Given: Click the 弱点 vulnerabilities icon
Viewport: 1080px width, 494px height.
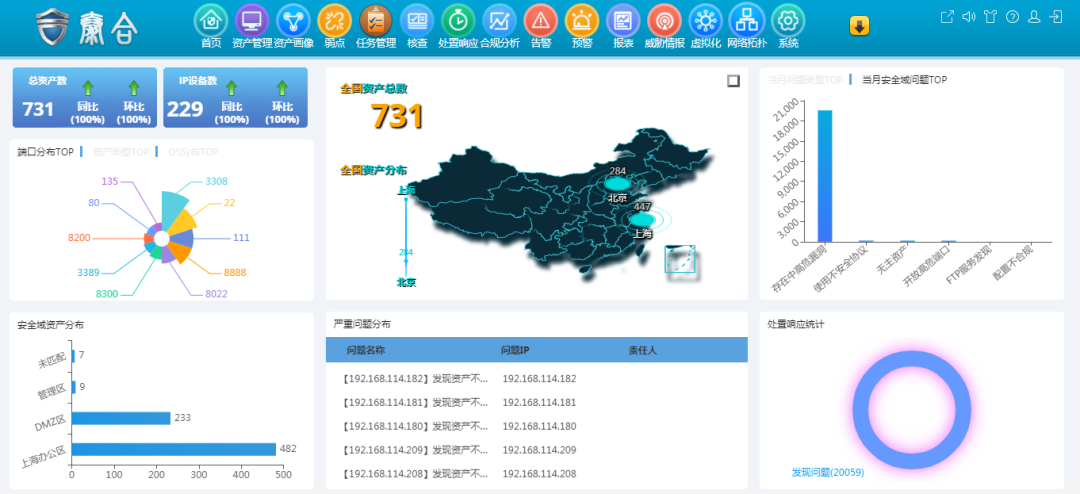Looking at the screenshot, I should [x=334, y=20].
